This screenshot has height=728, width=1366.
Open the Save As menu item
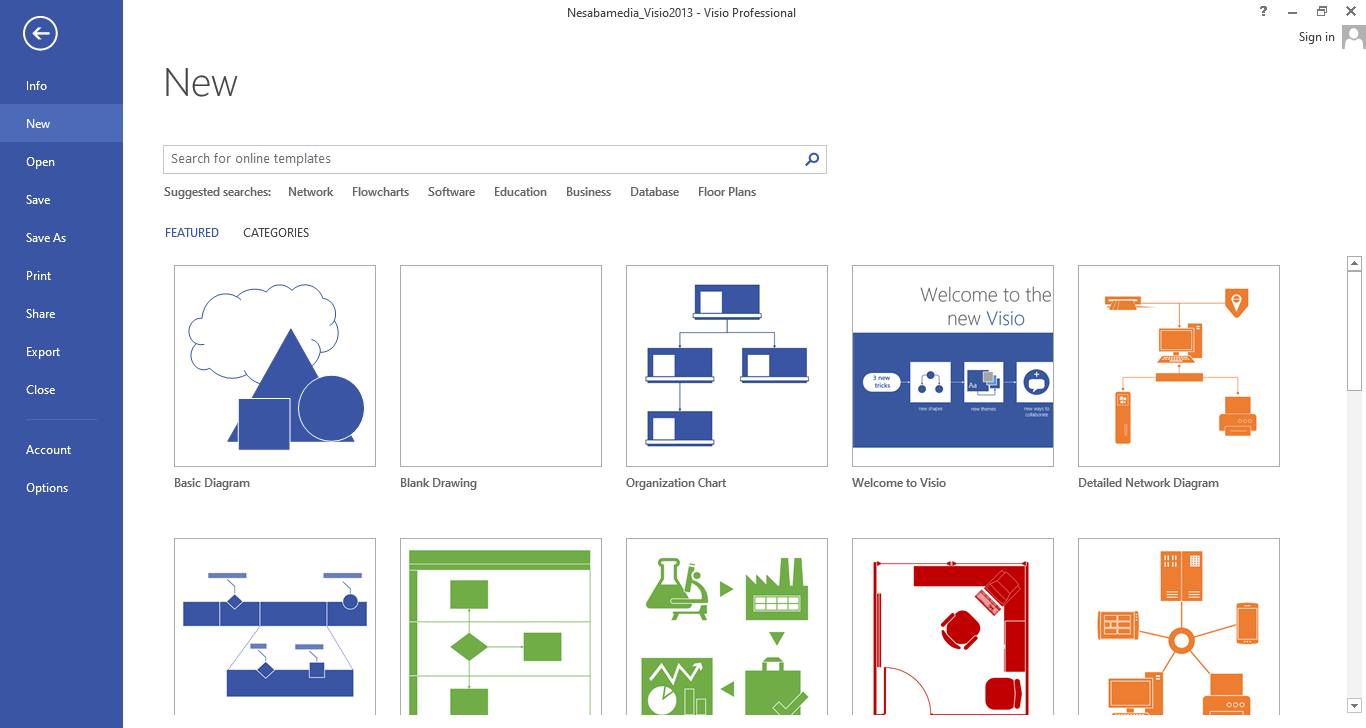click(x=46, y=238)
